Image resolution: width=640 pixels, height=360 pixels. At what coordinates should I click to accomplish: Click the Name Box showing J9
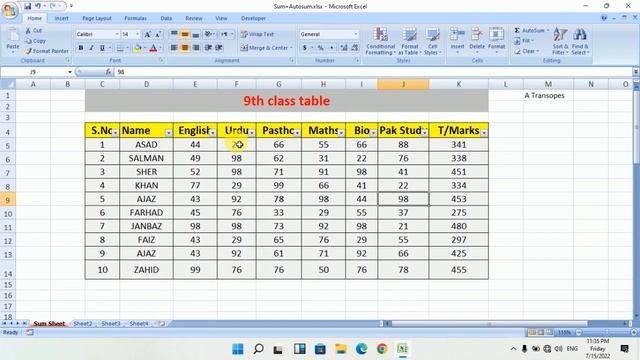tap(34, 72)
